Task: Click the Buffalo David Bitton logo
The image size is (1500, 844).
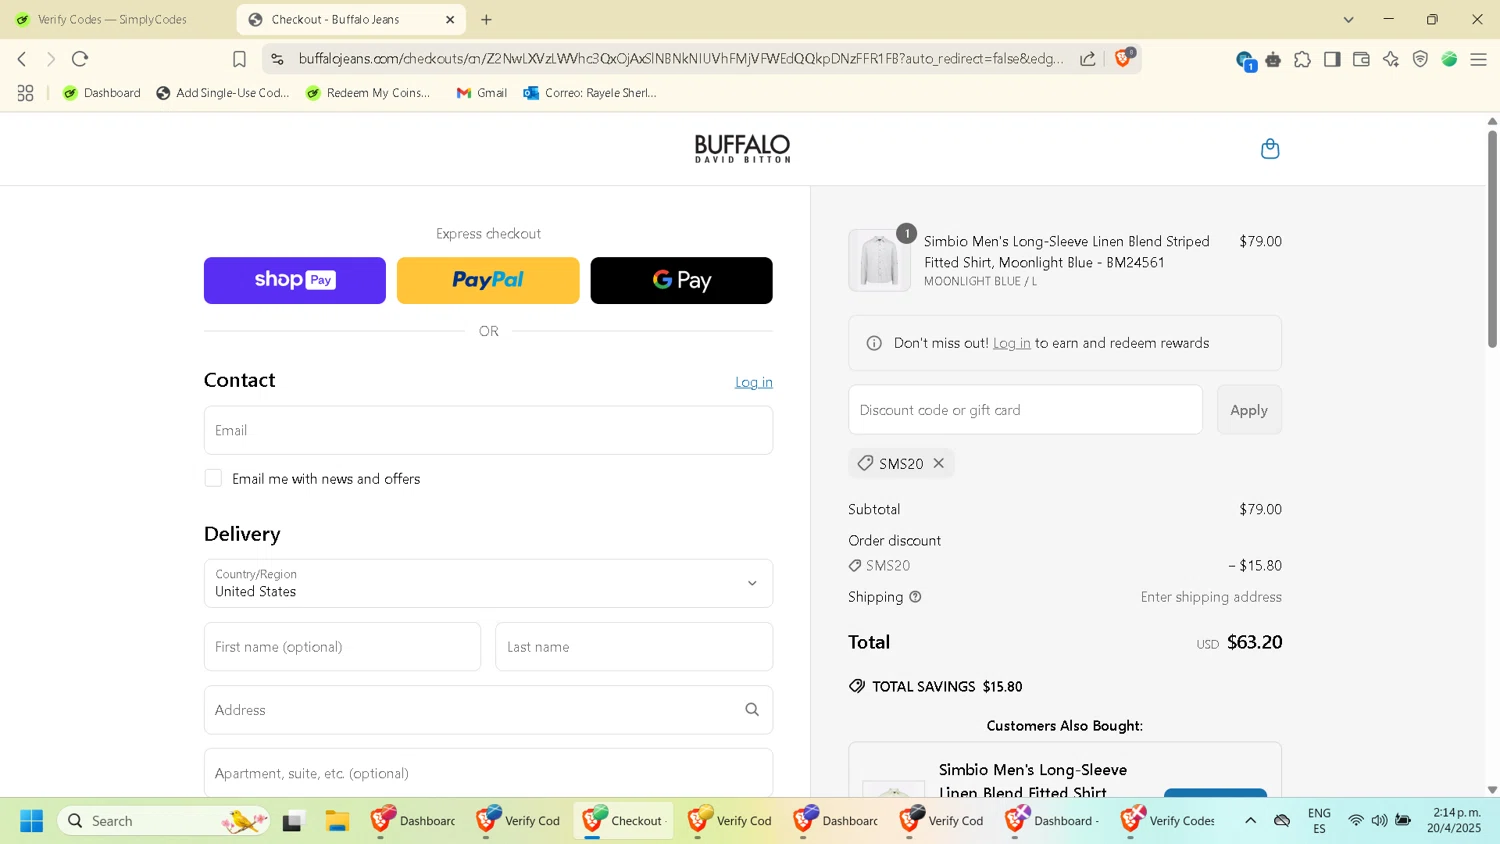Action: tap(742, 149)
